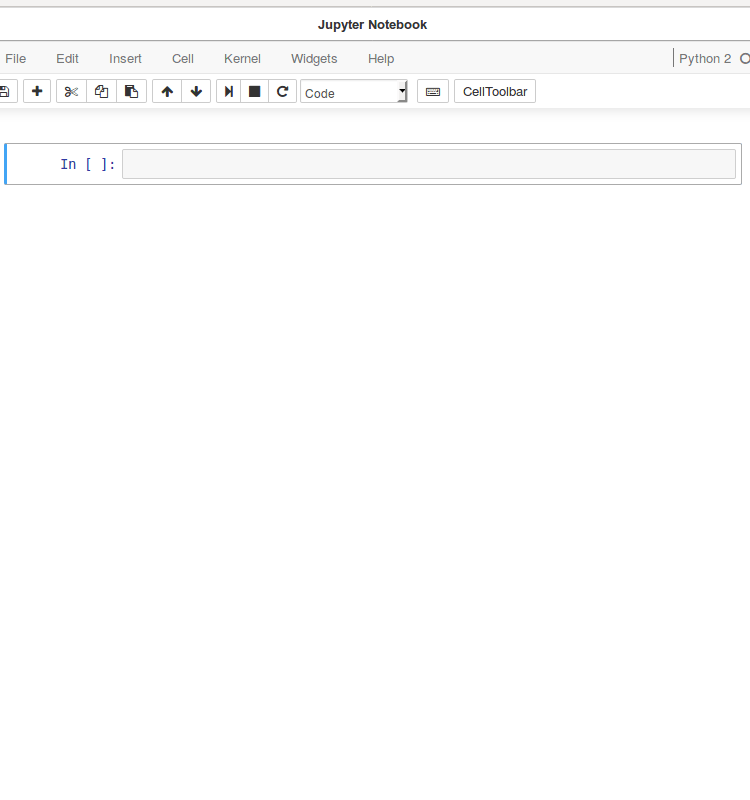Open the Edit menu
This screenshot has height=800, width=750.
[x=67, y=59]
